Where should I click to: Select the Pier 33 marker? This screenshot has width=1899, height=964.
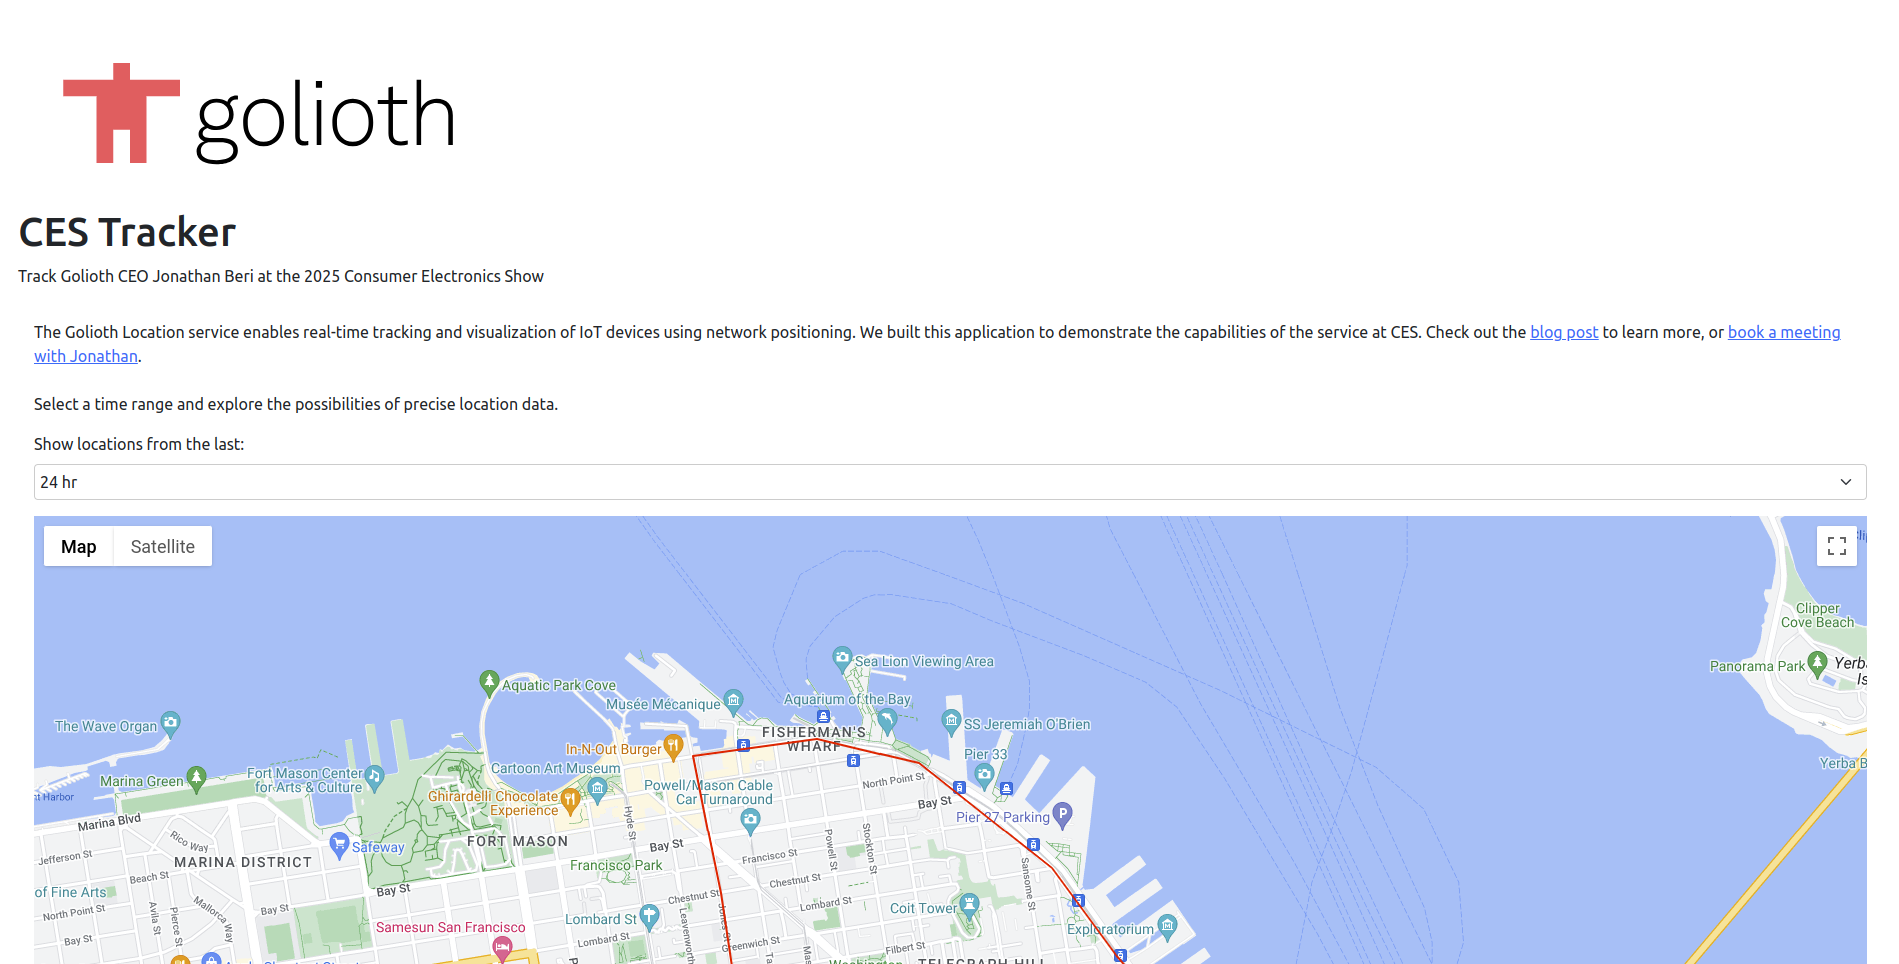tap(984, 775)
